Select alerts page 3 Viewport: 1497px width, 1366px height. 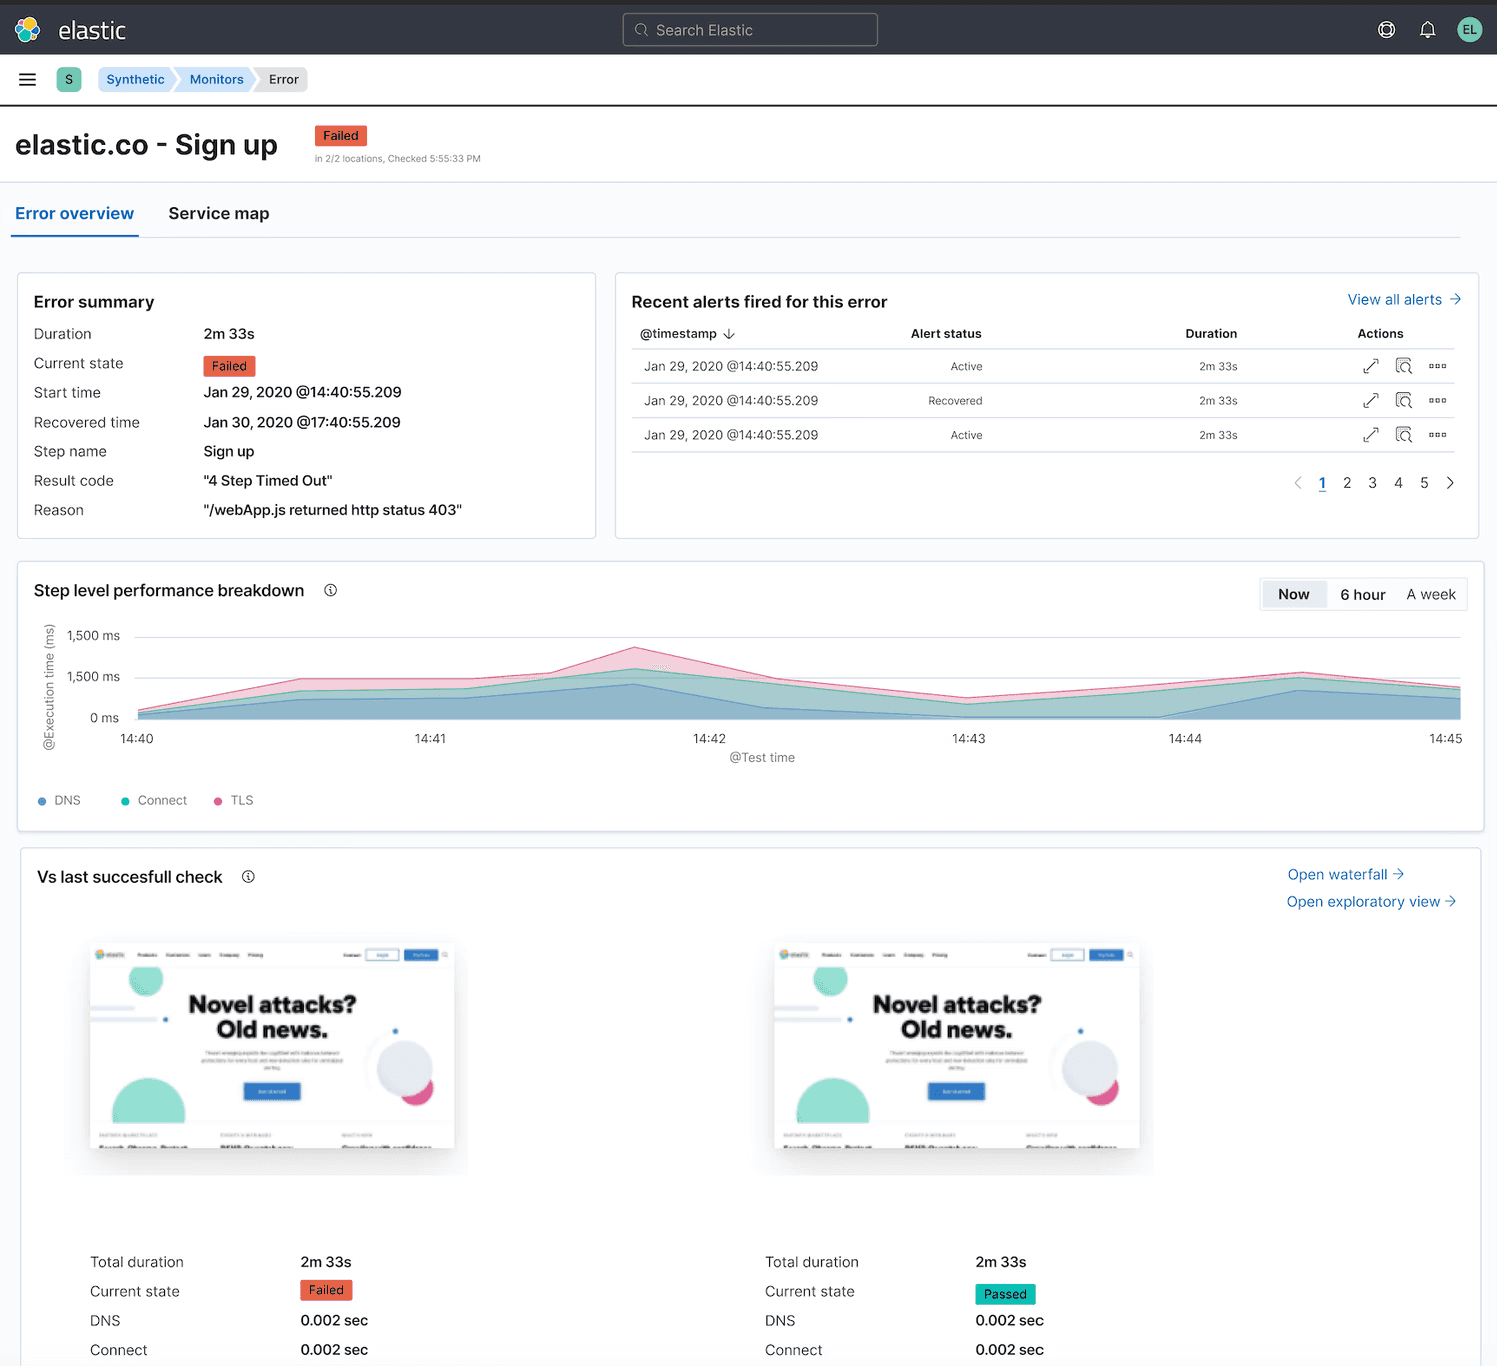1372,483
